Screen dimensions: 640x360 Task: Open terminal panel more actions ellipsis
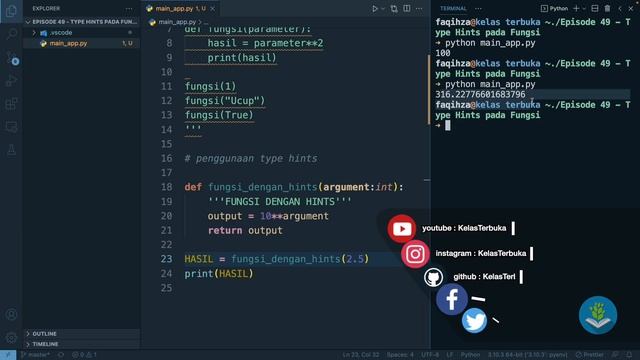click(x=478, y=9)
